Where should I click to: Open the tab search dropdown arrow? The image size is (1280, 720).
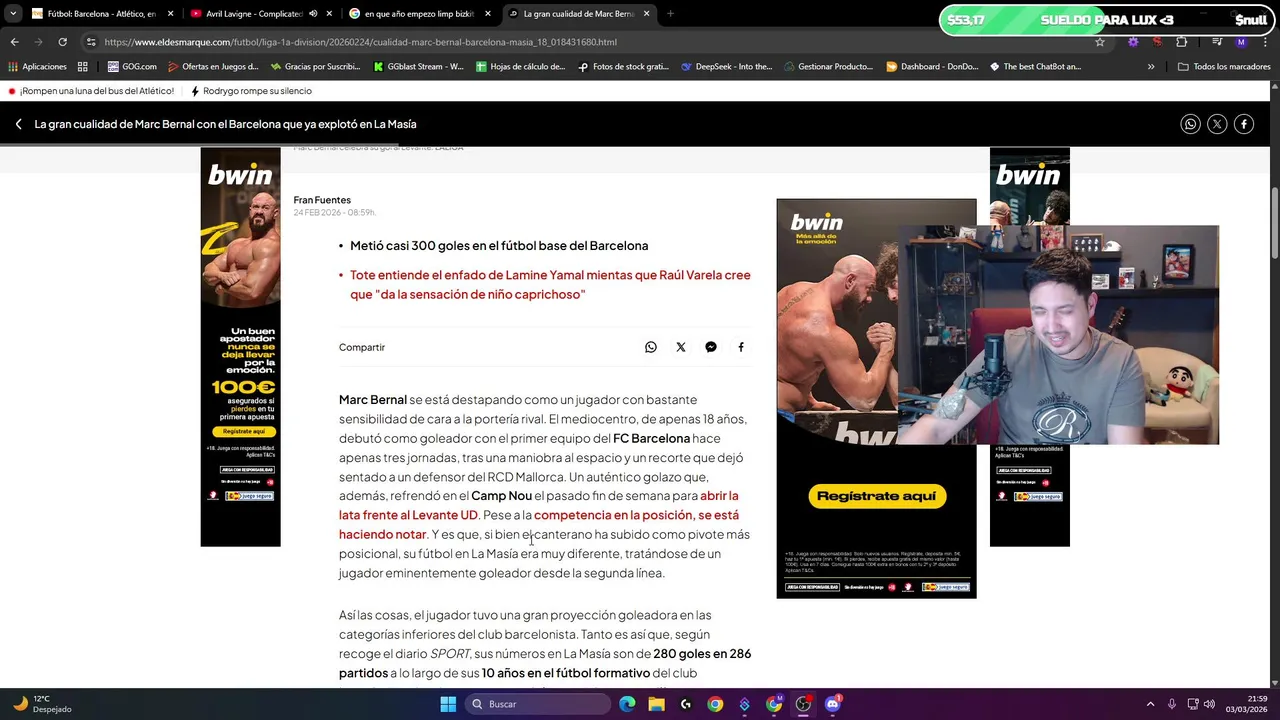[x=12, y=14]
